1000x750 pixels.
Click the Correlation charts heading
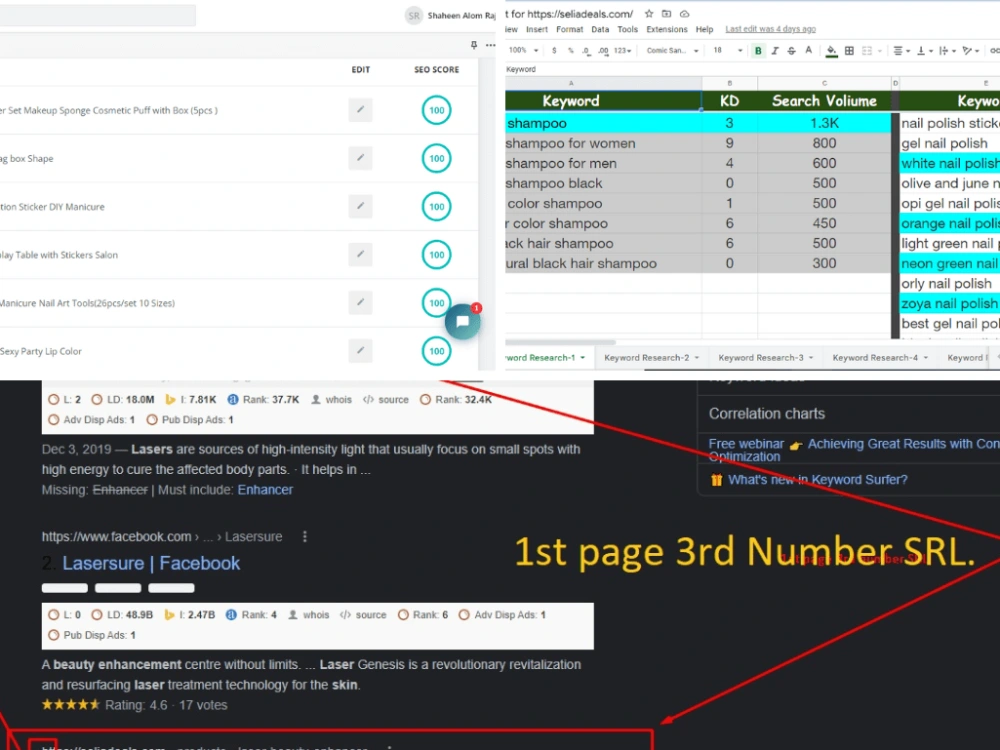[x=767, y=414]
